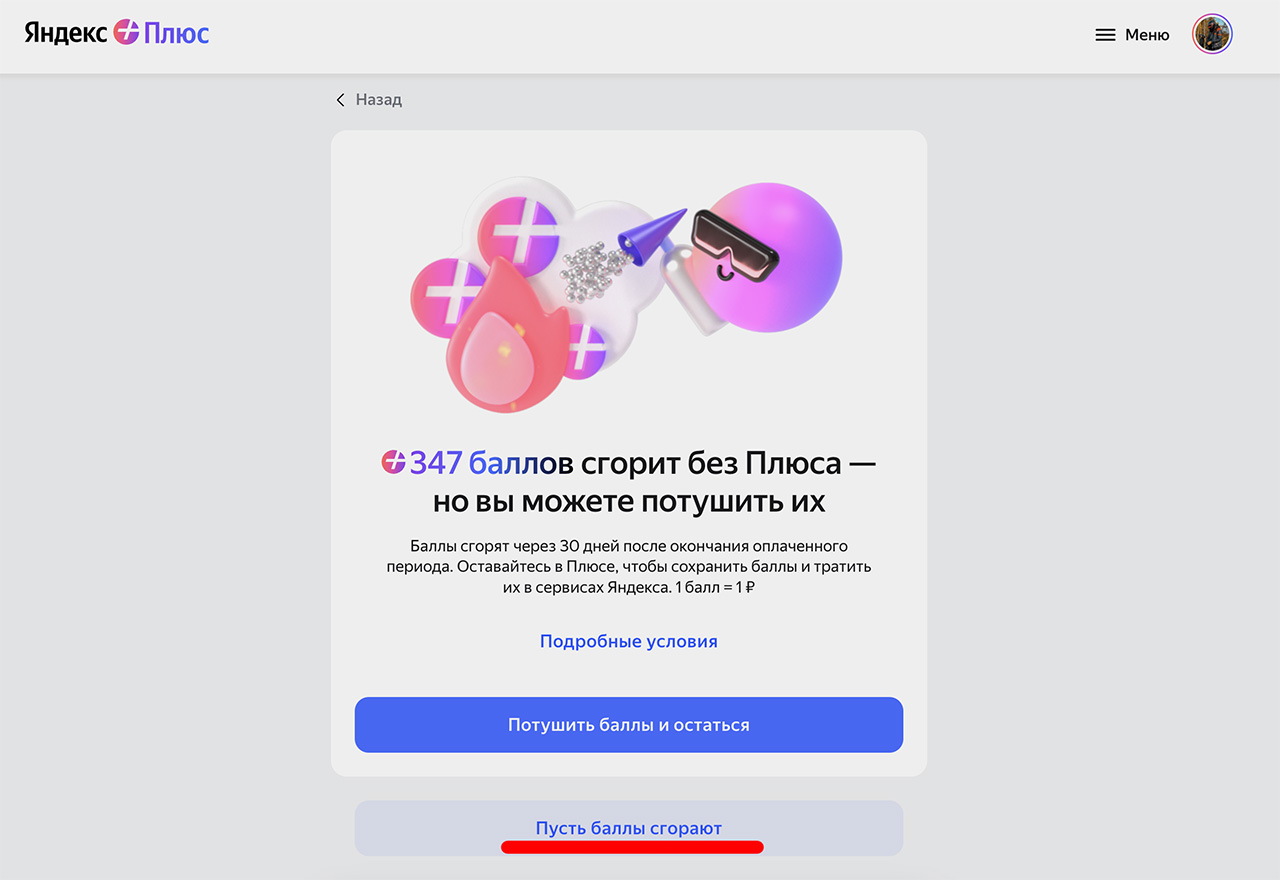Open the Меню label in header
The width and height of the screenshot is (1280, 880).
pos(1147,35)
